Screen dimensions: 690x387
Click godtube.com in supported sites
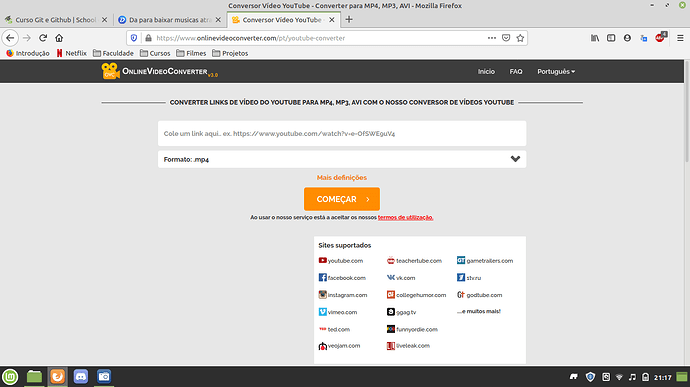[480, 295]
